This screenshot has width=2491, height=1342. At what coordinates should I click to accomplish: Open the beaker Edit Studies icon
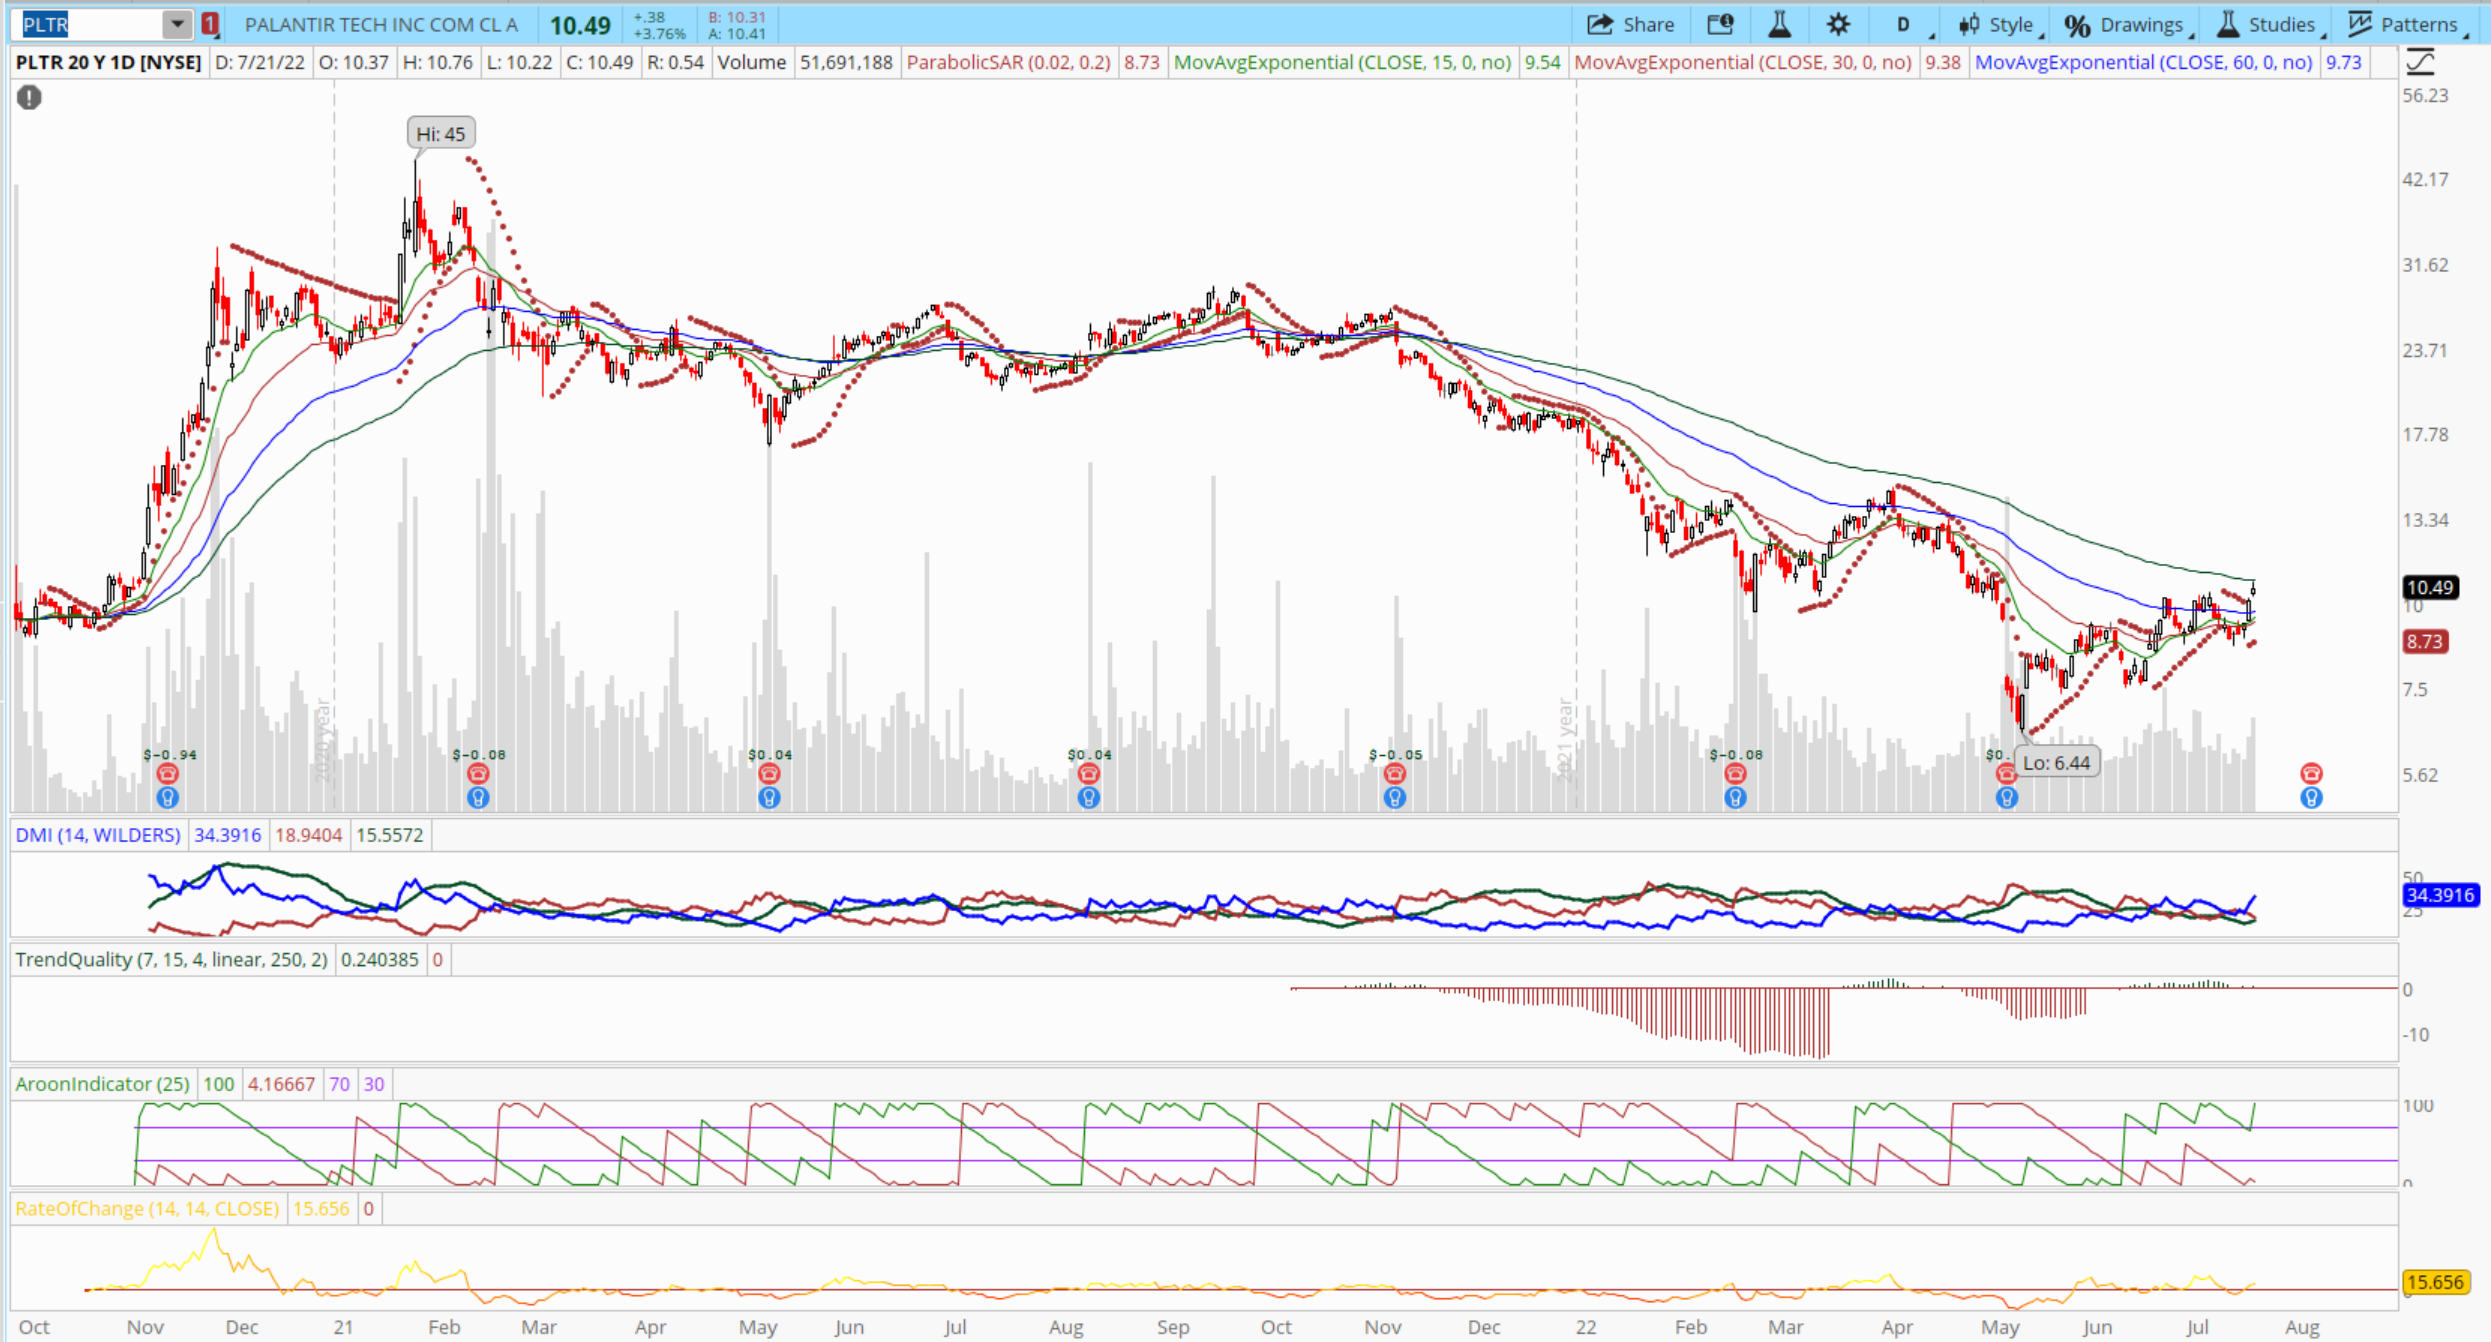[x=1779, y=25]
